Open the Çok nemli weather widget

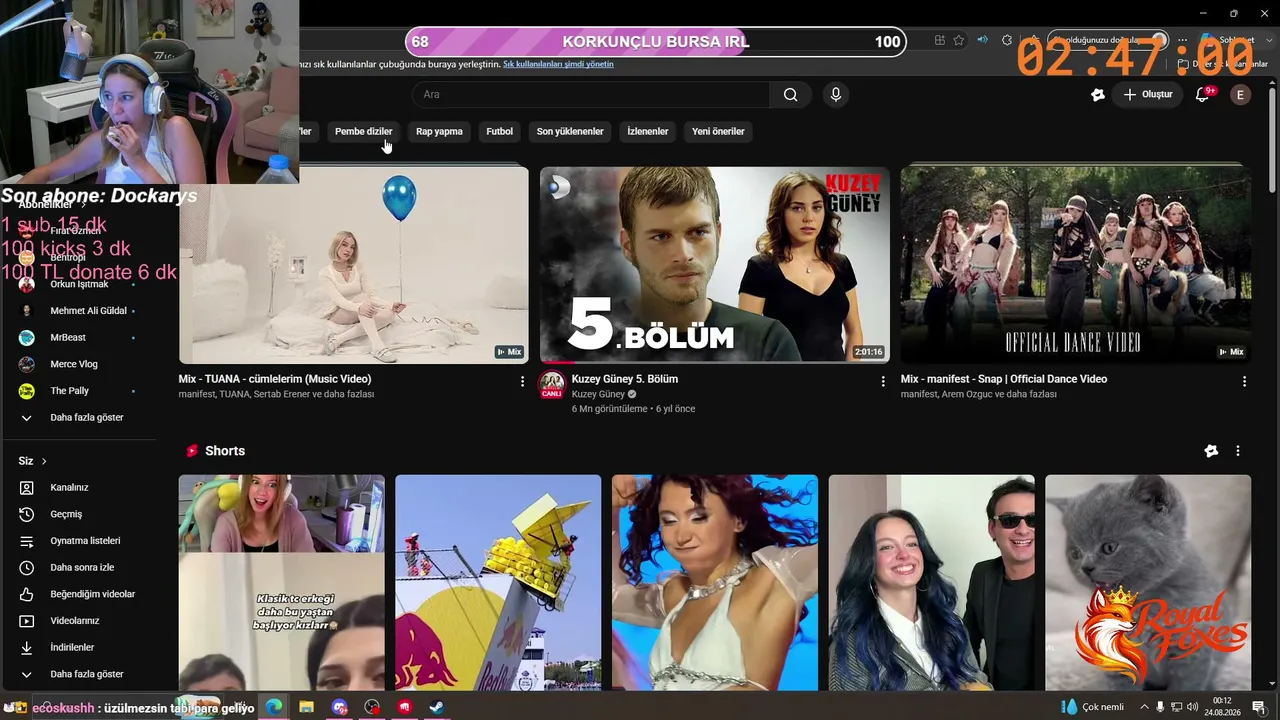(1092, 707)
